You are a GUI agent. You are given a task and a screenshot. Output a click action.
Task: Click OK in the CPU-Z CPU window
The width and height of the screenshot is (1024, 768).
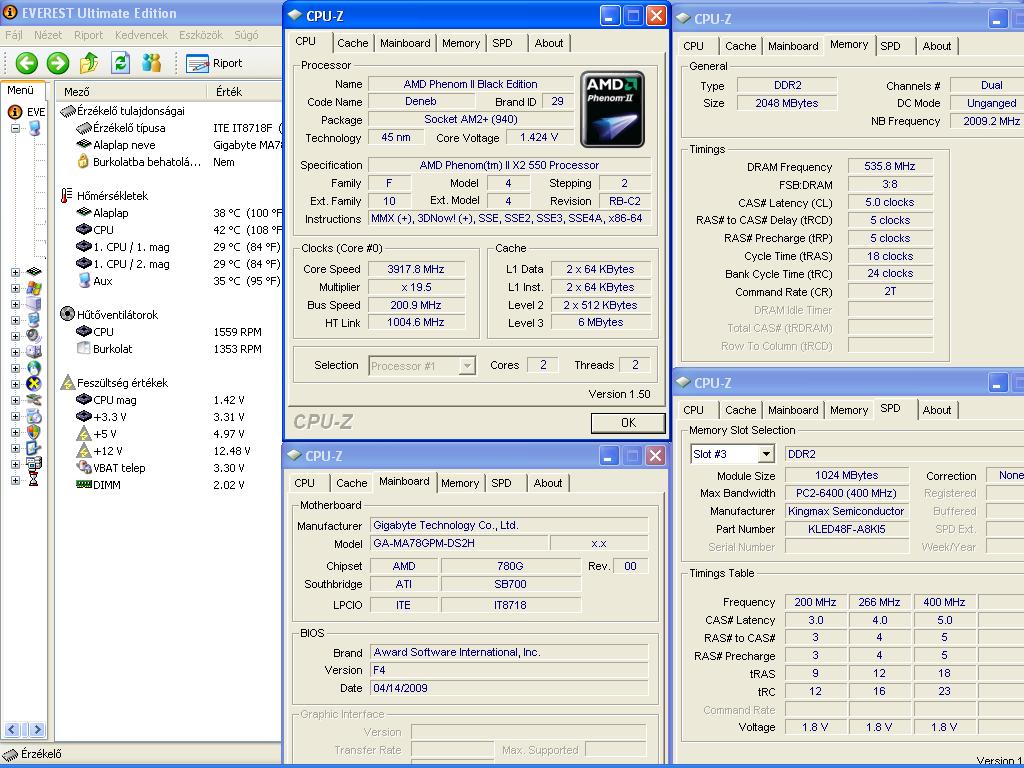[x=628, y=423]
